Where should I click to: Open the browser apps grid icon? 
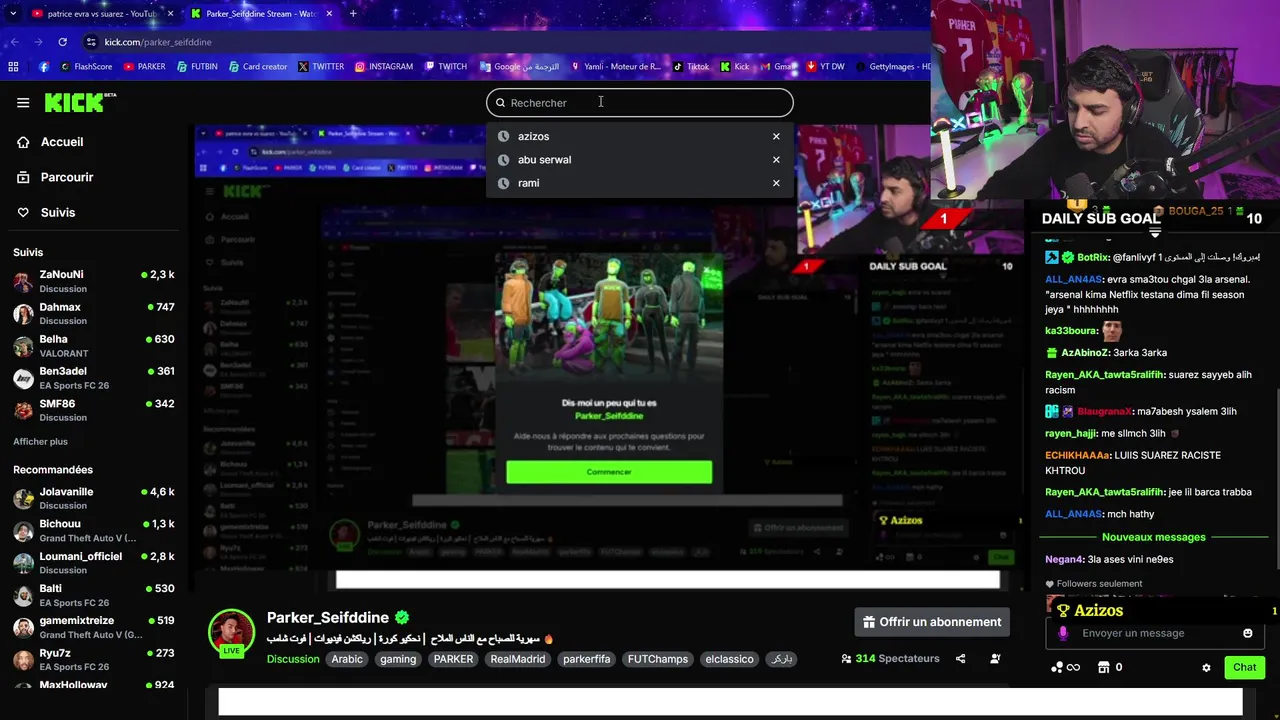tap(13, 67)
